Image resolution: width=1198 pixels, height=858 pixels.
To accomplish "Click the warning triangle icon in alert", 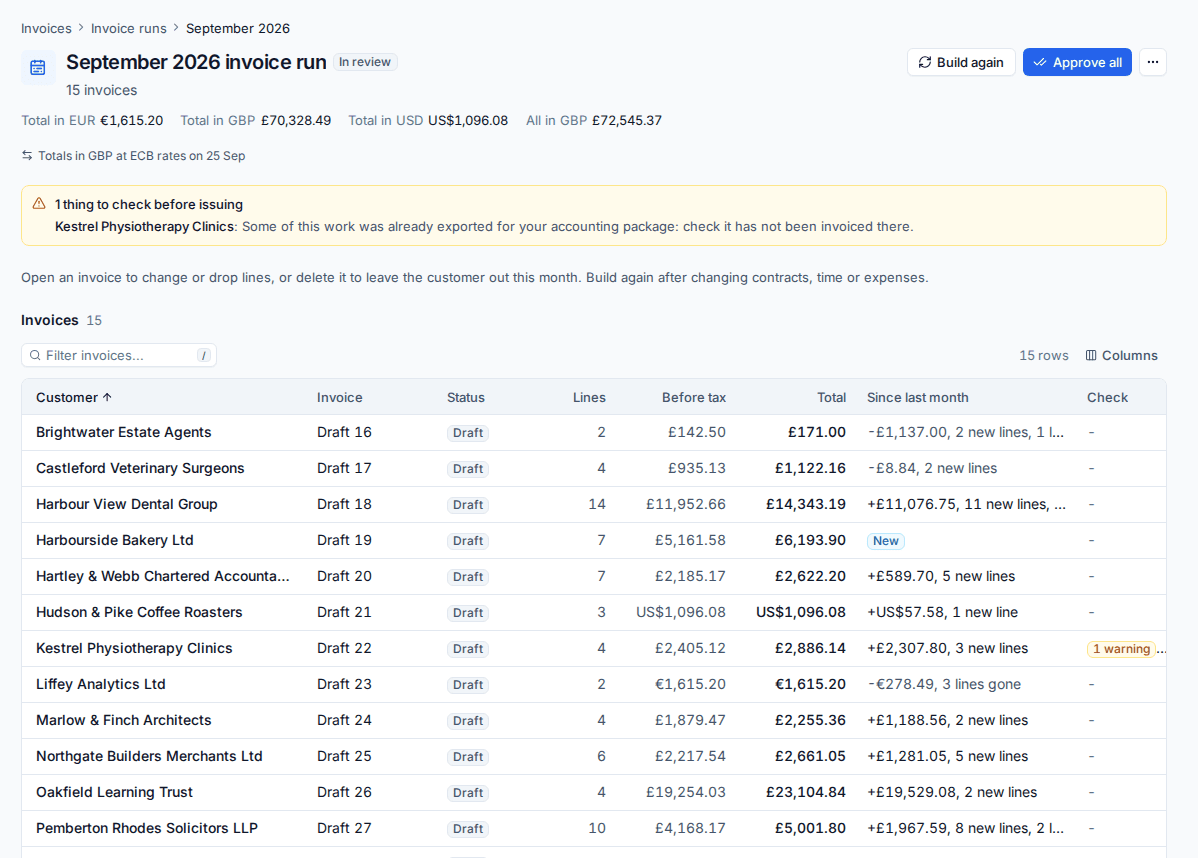I will pyautogui.click(x=39, y=203).
